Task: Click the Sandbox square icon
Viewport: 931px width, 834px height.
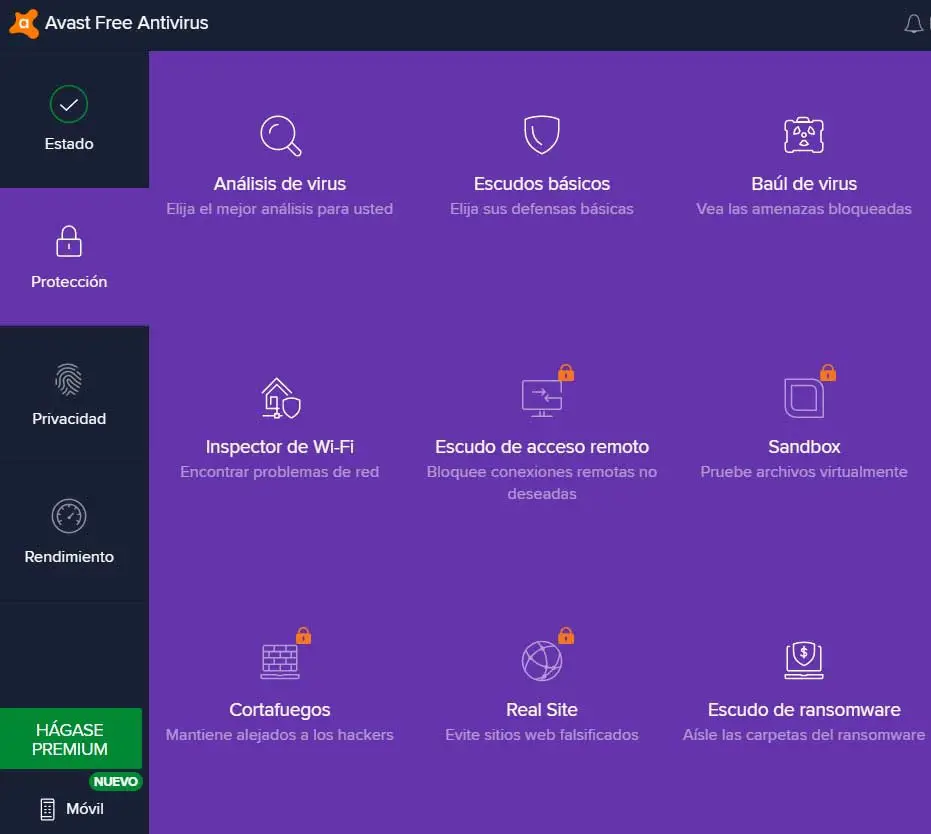Action: pos(804,398)
